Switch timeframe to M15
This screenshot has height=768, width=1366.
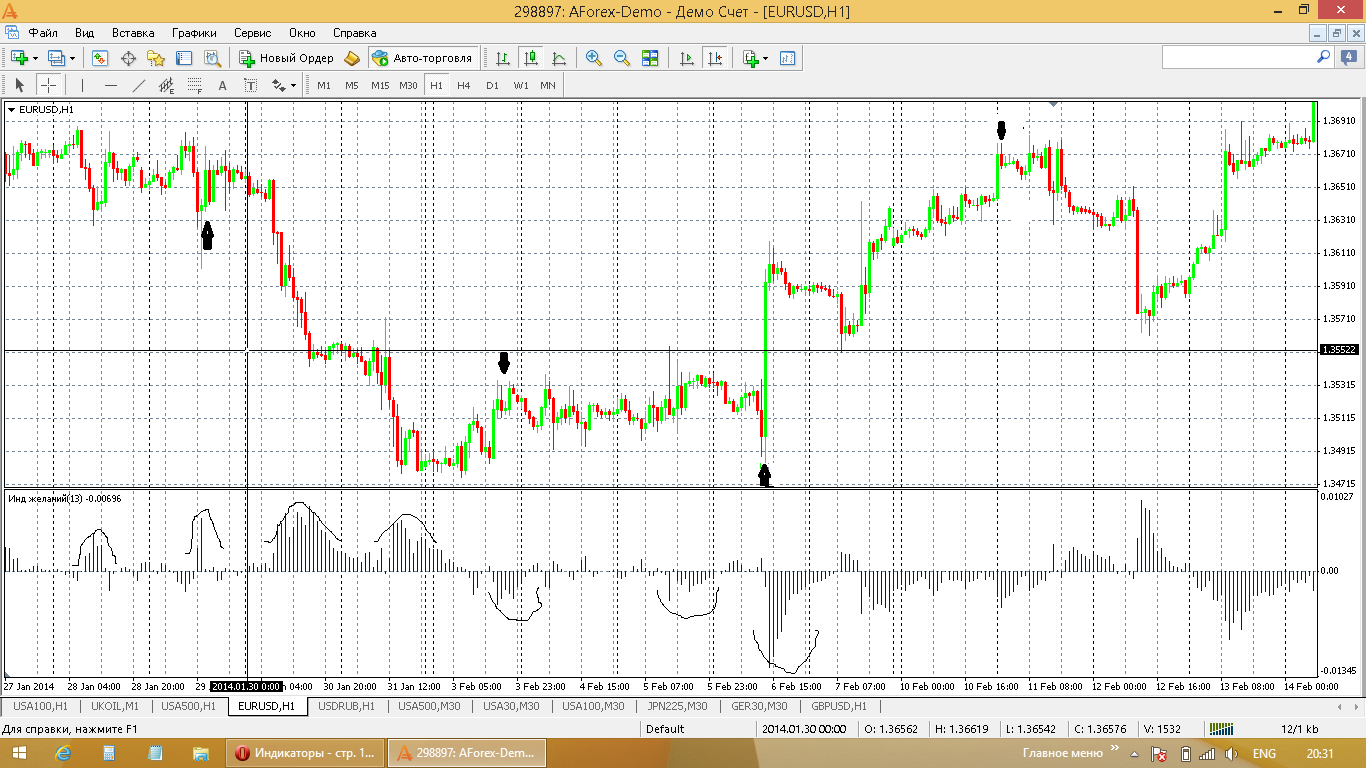(x=380, y=85)
